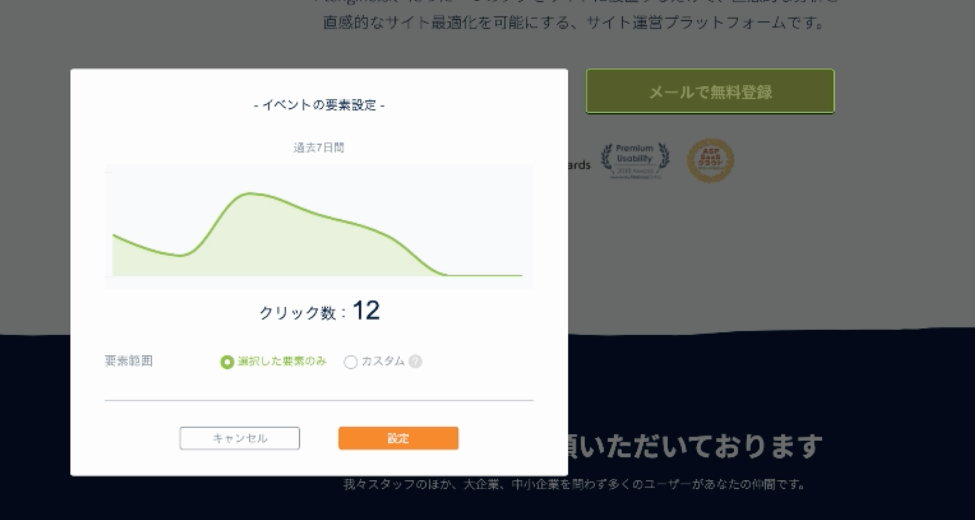
Task: Click the 要素範囲 label
Action: (129, 361)
